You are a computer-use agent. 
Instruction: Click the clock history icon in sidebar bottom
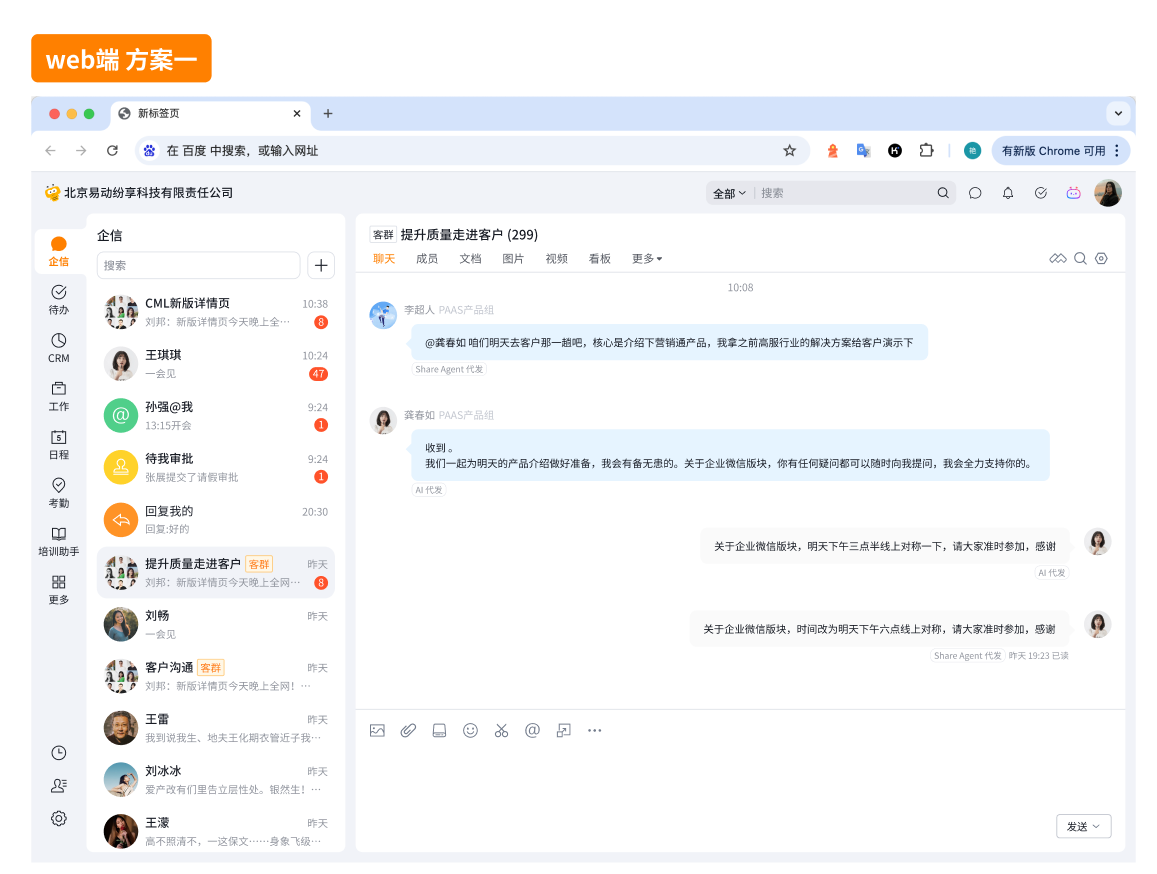(x=59, y=753)
